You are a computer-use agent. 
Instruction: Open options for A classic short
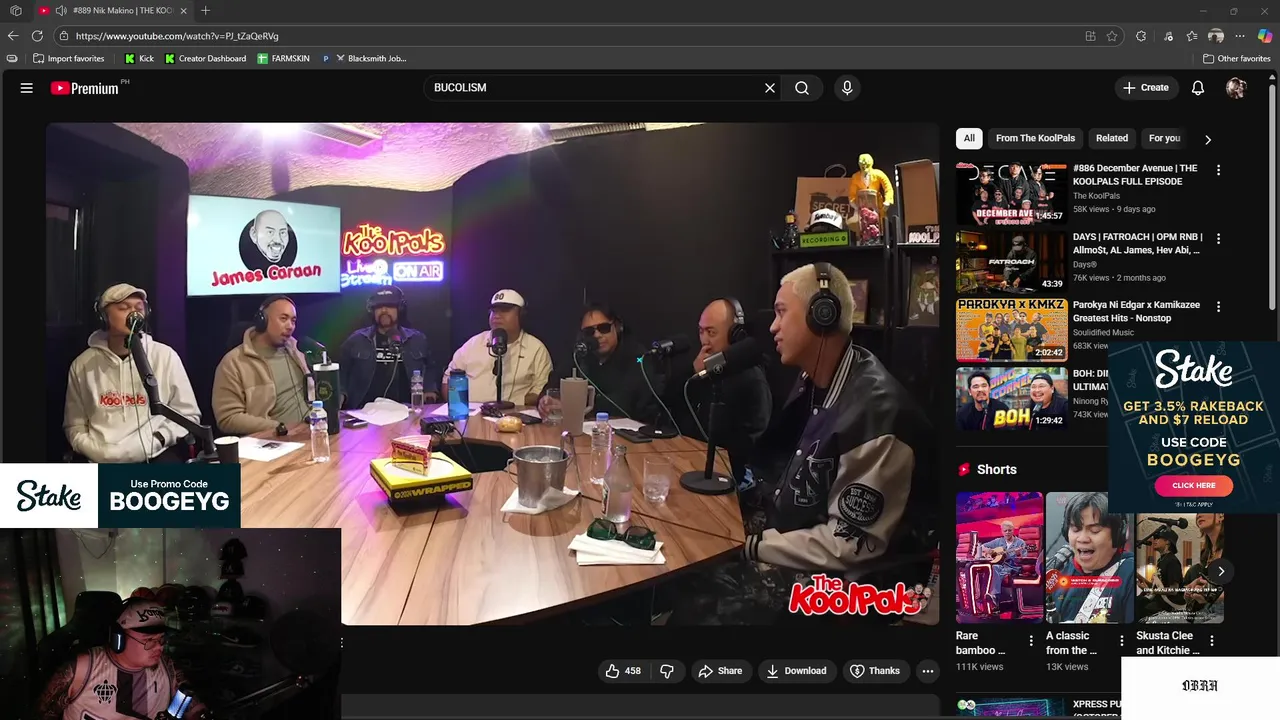click(x=1121, y=640)
